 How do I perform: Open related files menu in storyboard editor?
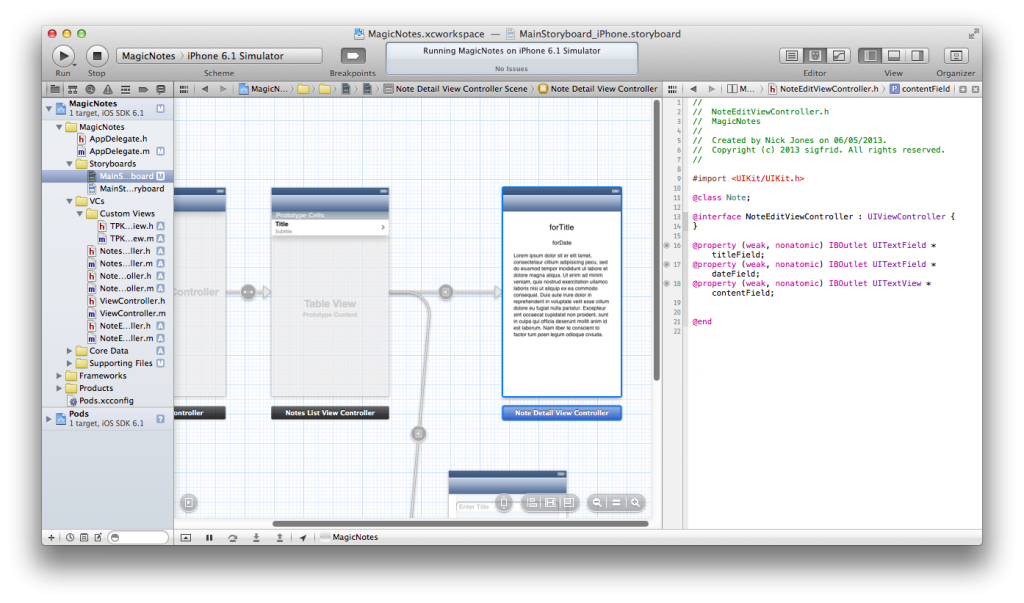tap(184, 90)
